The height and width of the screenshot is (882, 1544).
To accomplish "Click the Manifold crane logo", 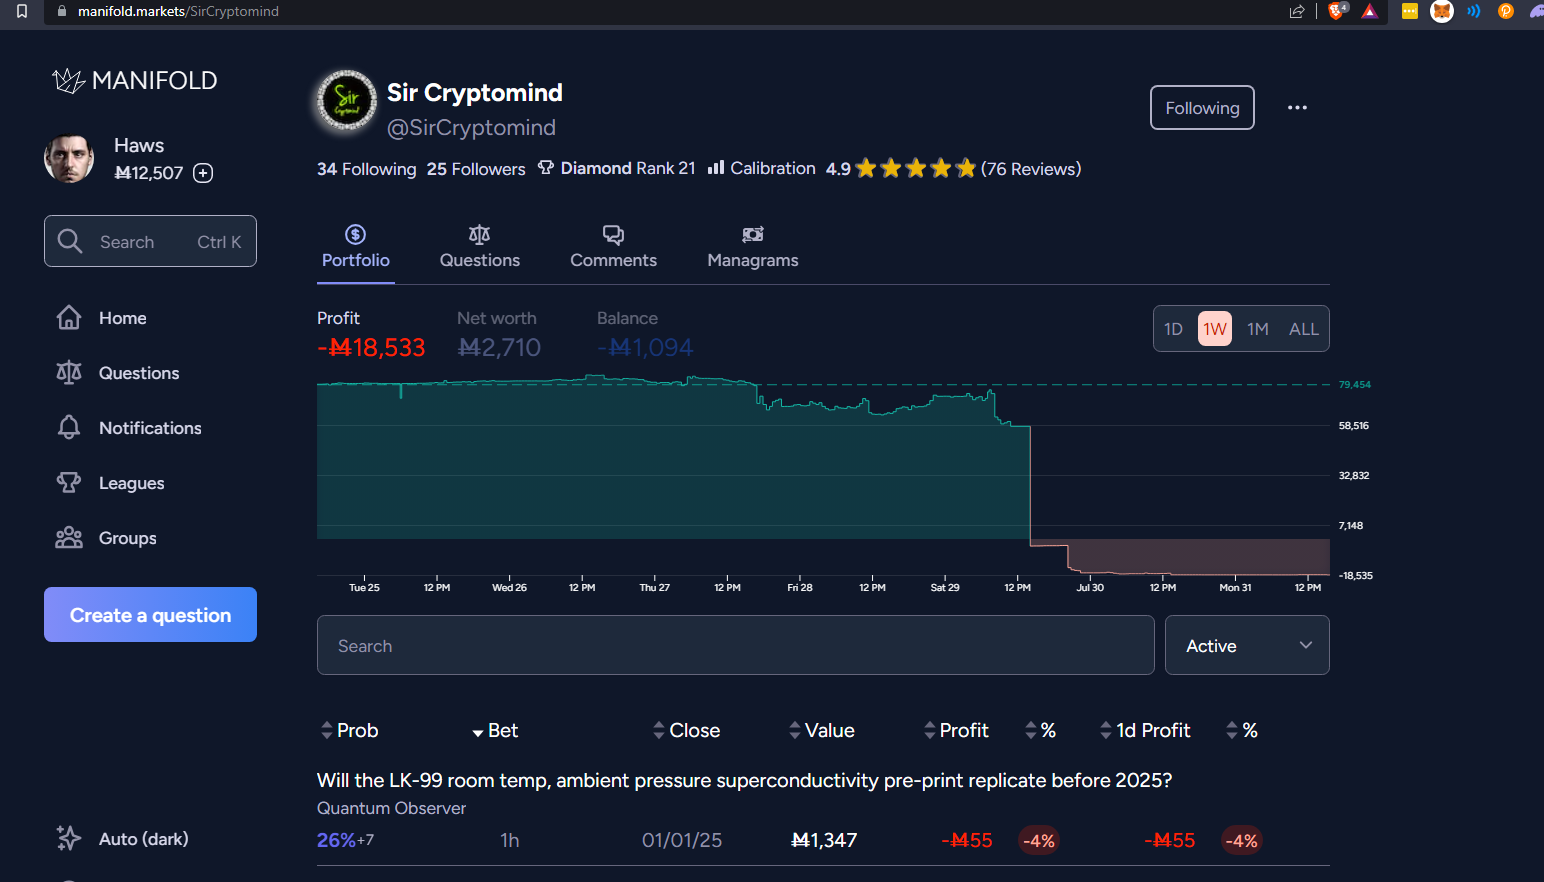I will pyautogui.click(x=68, y=81).
